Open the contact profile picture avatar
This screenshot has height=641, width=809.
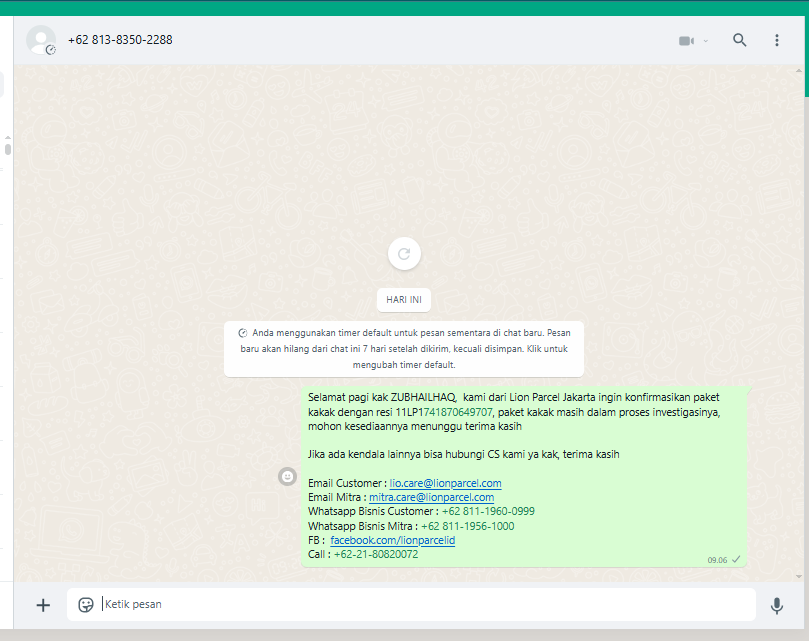[x=41, y=40]
